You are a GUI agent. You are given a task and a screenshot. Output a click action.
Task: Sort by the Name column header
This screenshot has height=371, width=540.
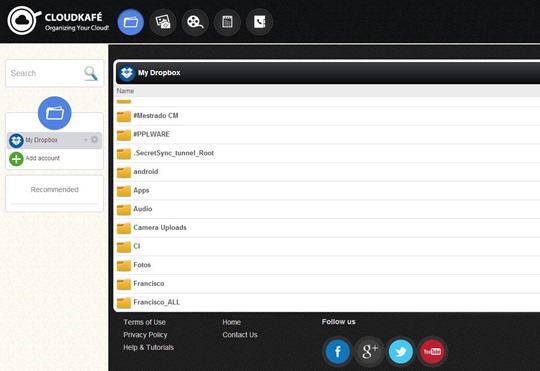[125, 91]
